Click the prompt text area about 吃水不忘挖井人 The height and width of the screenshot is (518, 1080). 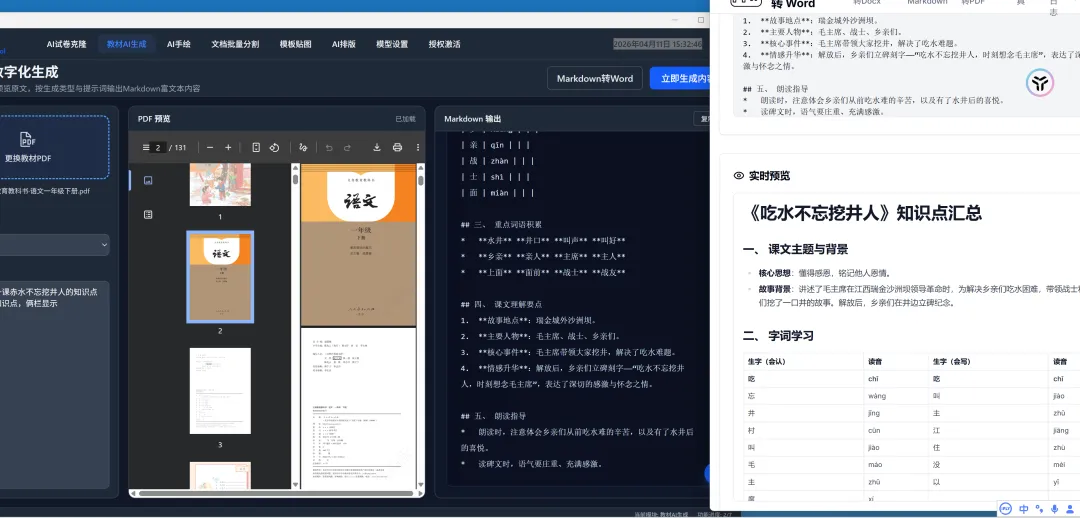click(x=54, y=384)
